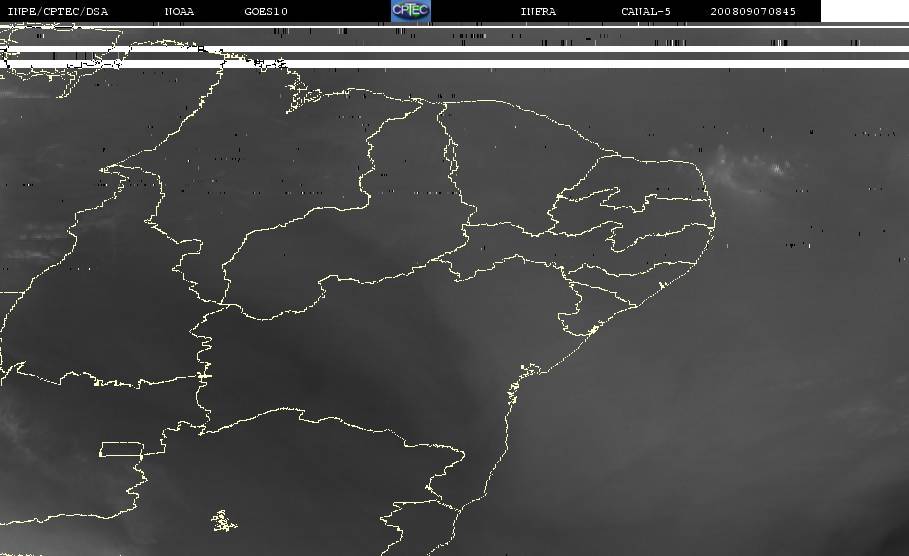The height and width of the screenshot is (556, 909).
Task: Click the GOES10 satellite label
Action: tap(266, 12)
